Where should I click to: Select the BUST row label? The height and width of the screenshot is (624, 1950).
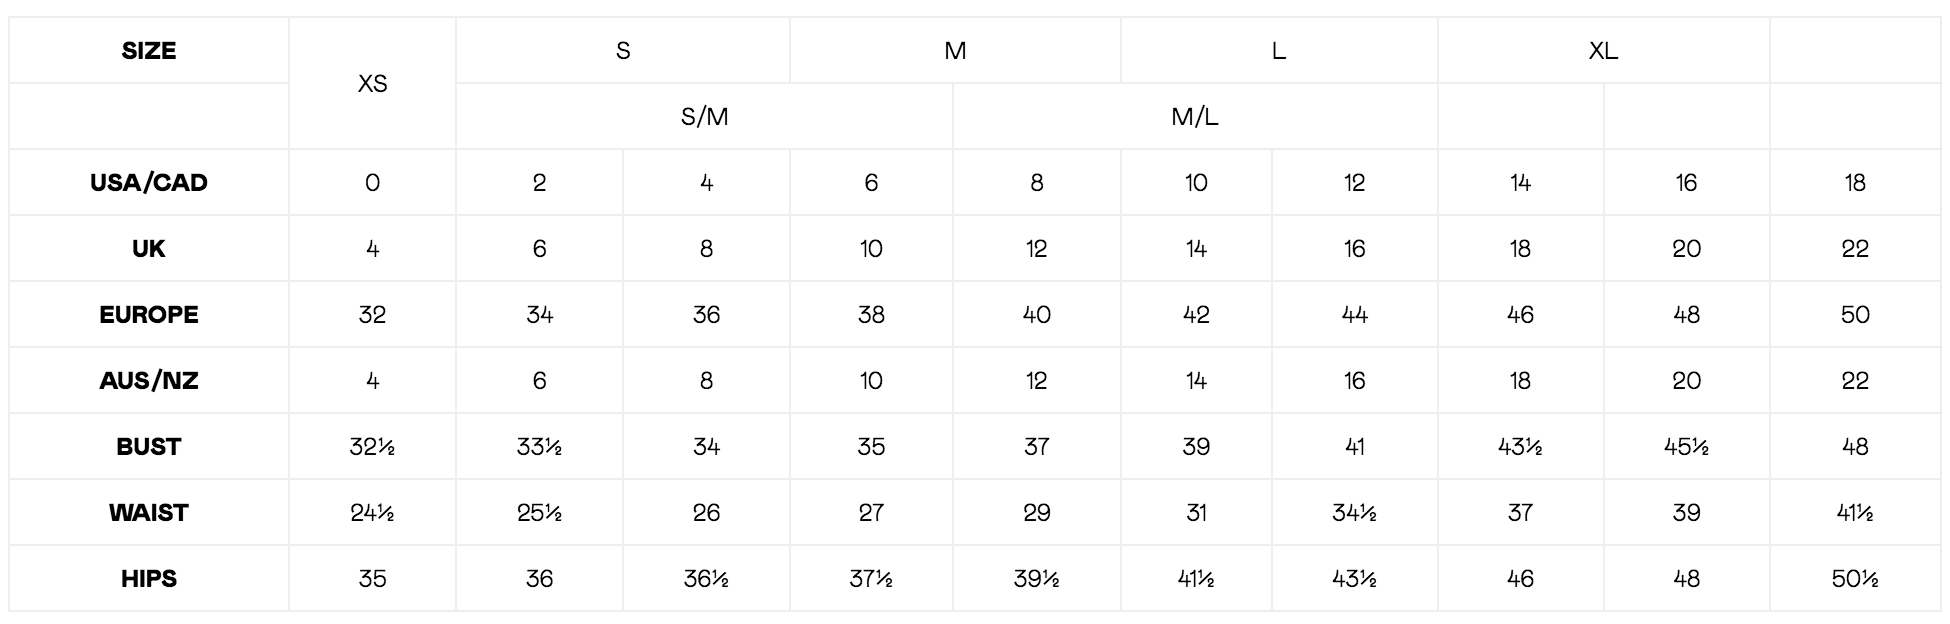[x=149, y=447]
